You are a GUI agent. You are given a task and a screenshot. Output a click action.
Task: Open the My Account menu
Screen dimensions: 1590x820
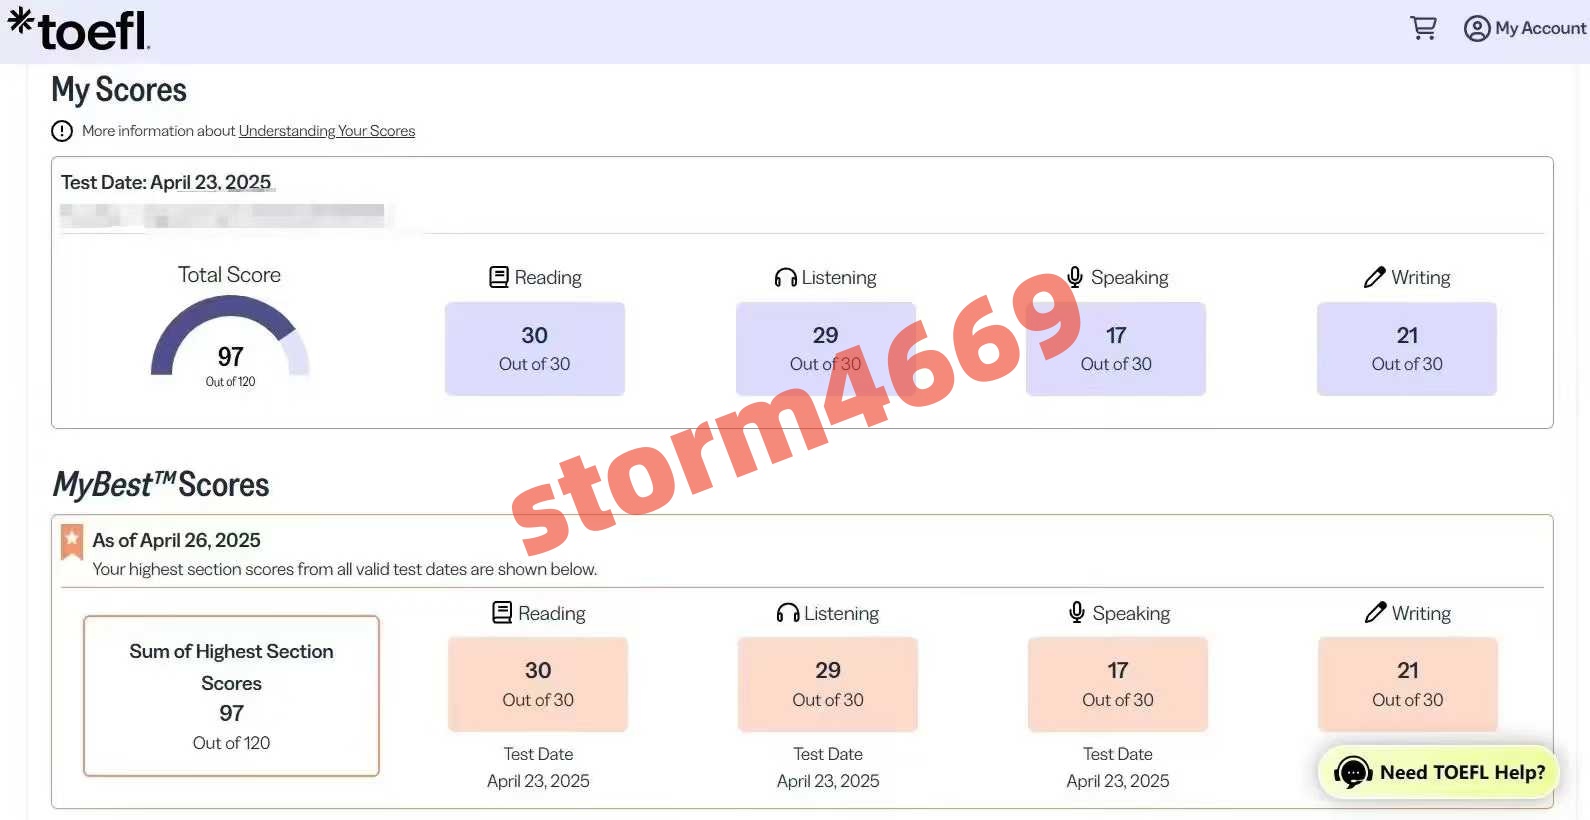click(x=1524, y=28)
